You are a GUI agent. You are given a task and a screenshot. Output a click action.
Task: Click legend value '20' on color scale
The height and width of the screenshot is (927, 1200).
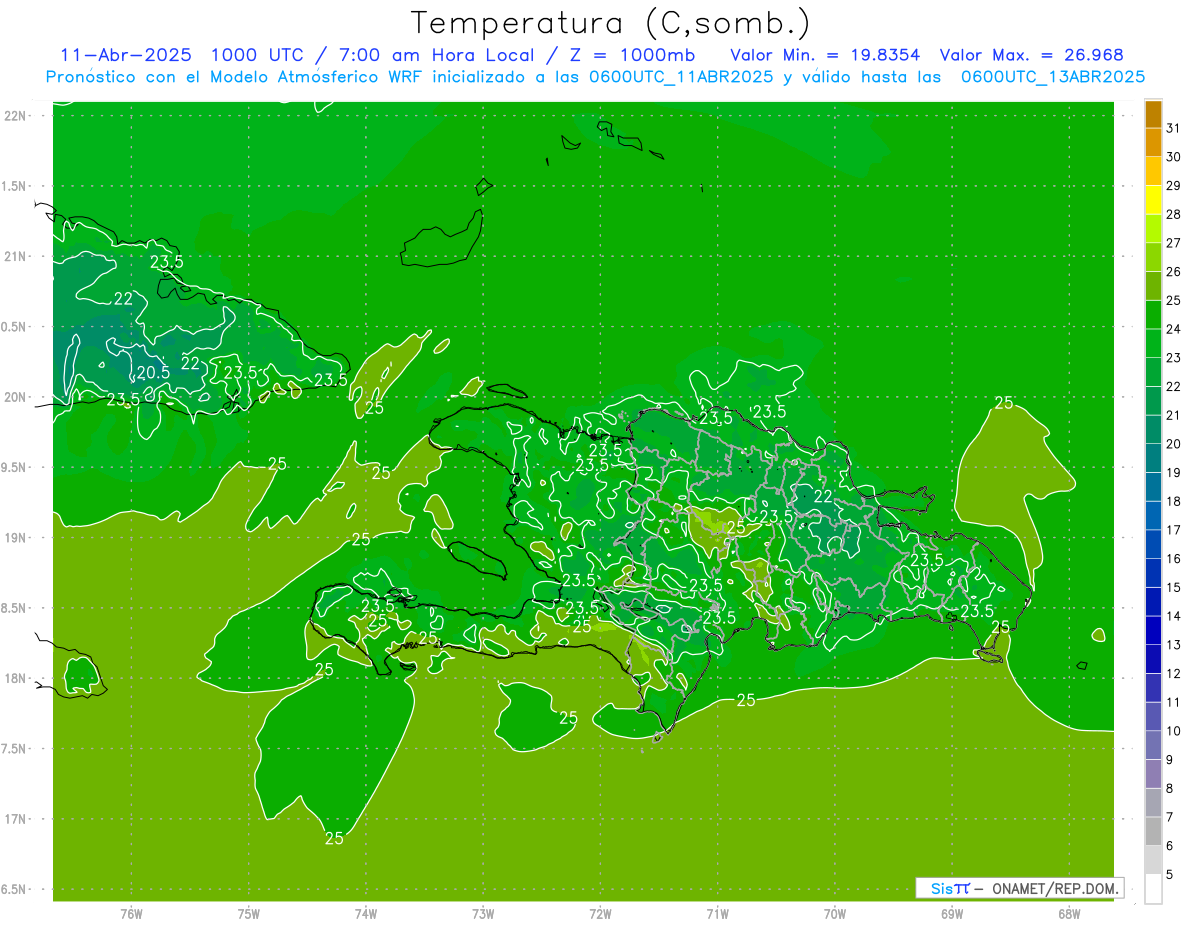coord(1173,444)
